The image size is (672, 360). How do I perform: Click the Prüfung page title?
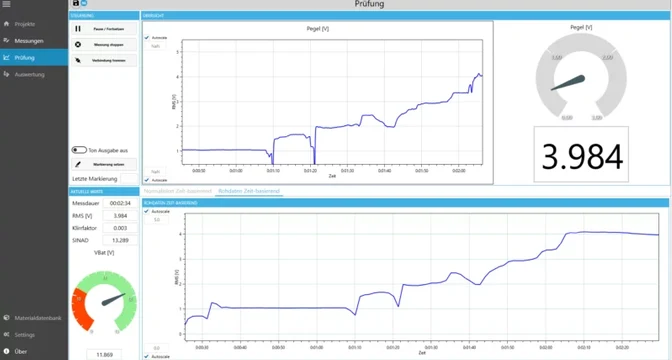tap(369, 4)
